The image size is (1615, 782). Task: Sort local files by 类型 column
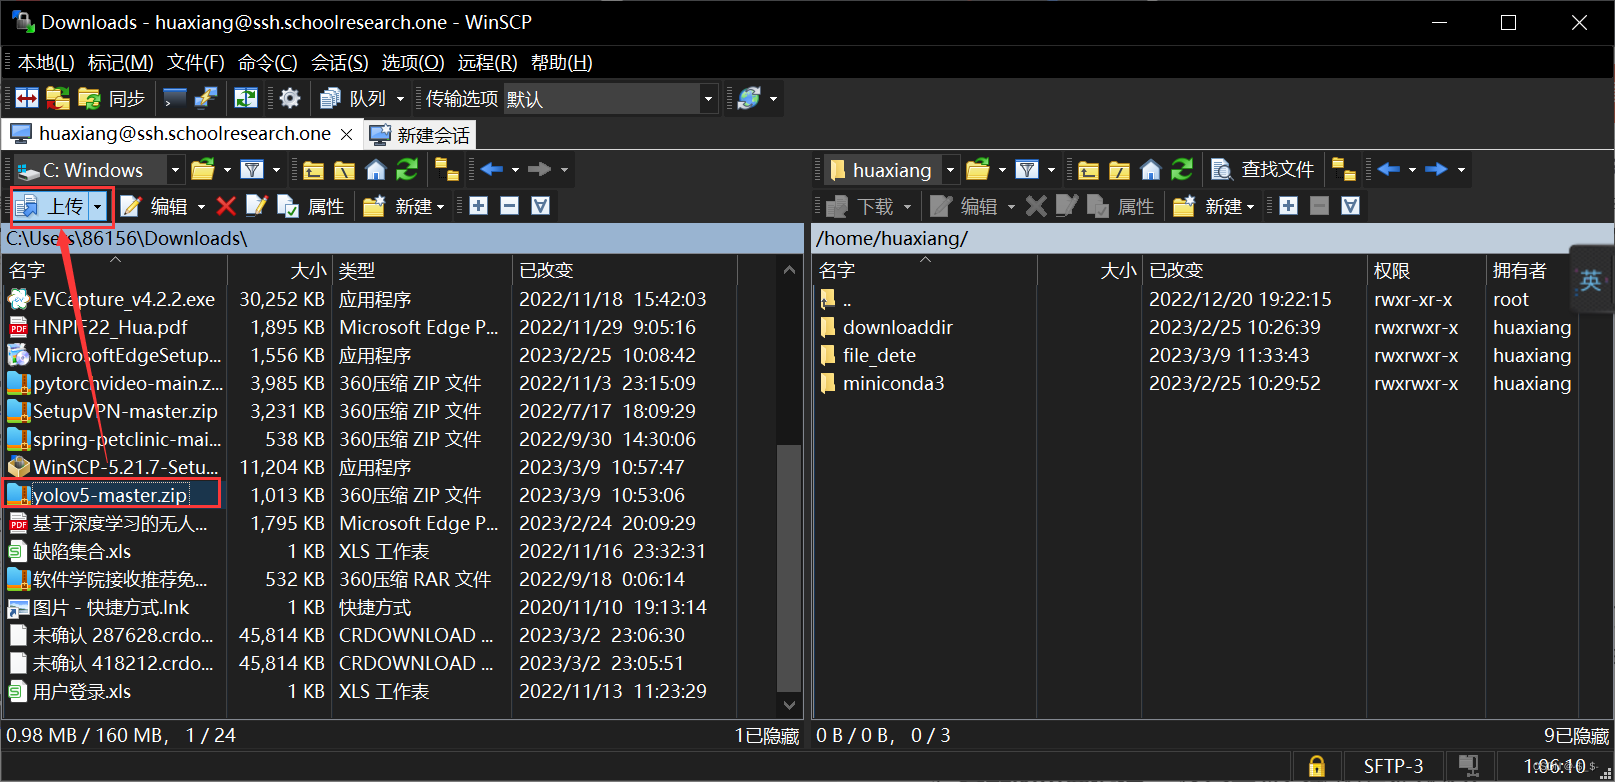tap(421, 270)
